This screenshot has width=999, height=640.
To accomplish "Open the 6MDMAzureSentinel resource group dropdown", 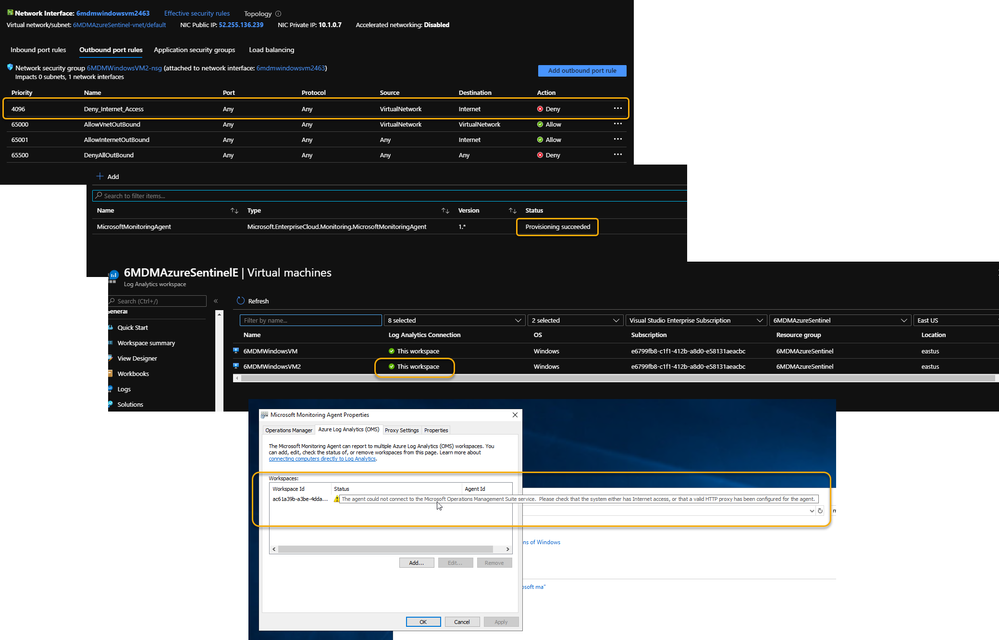I will 840,320.
